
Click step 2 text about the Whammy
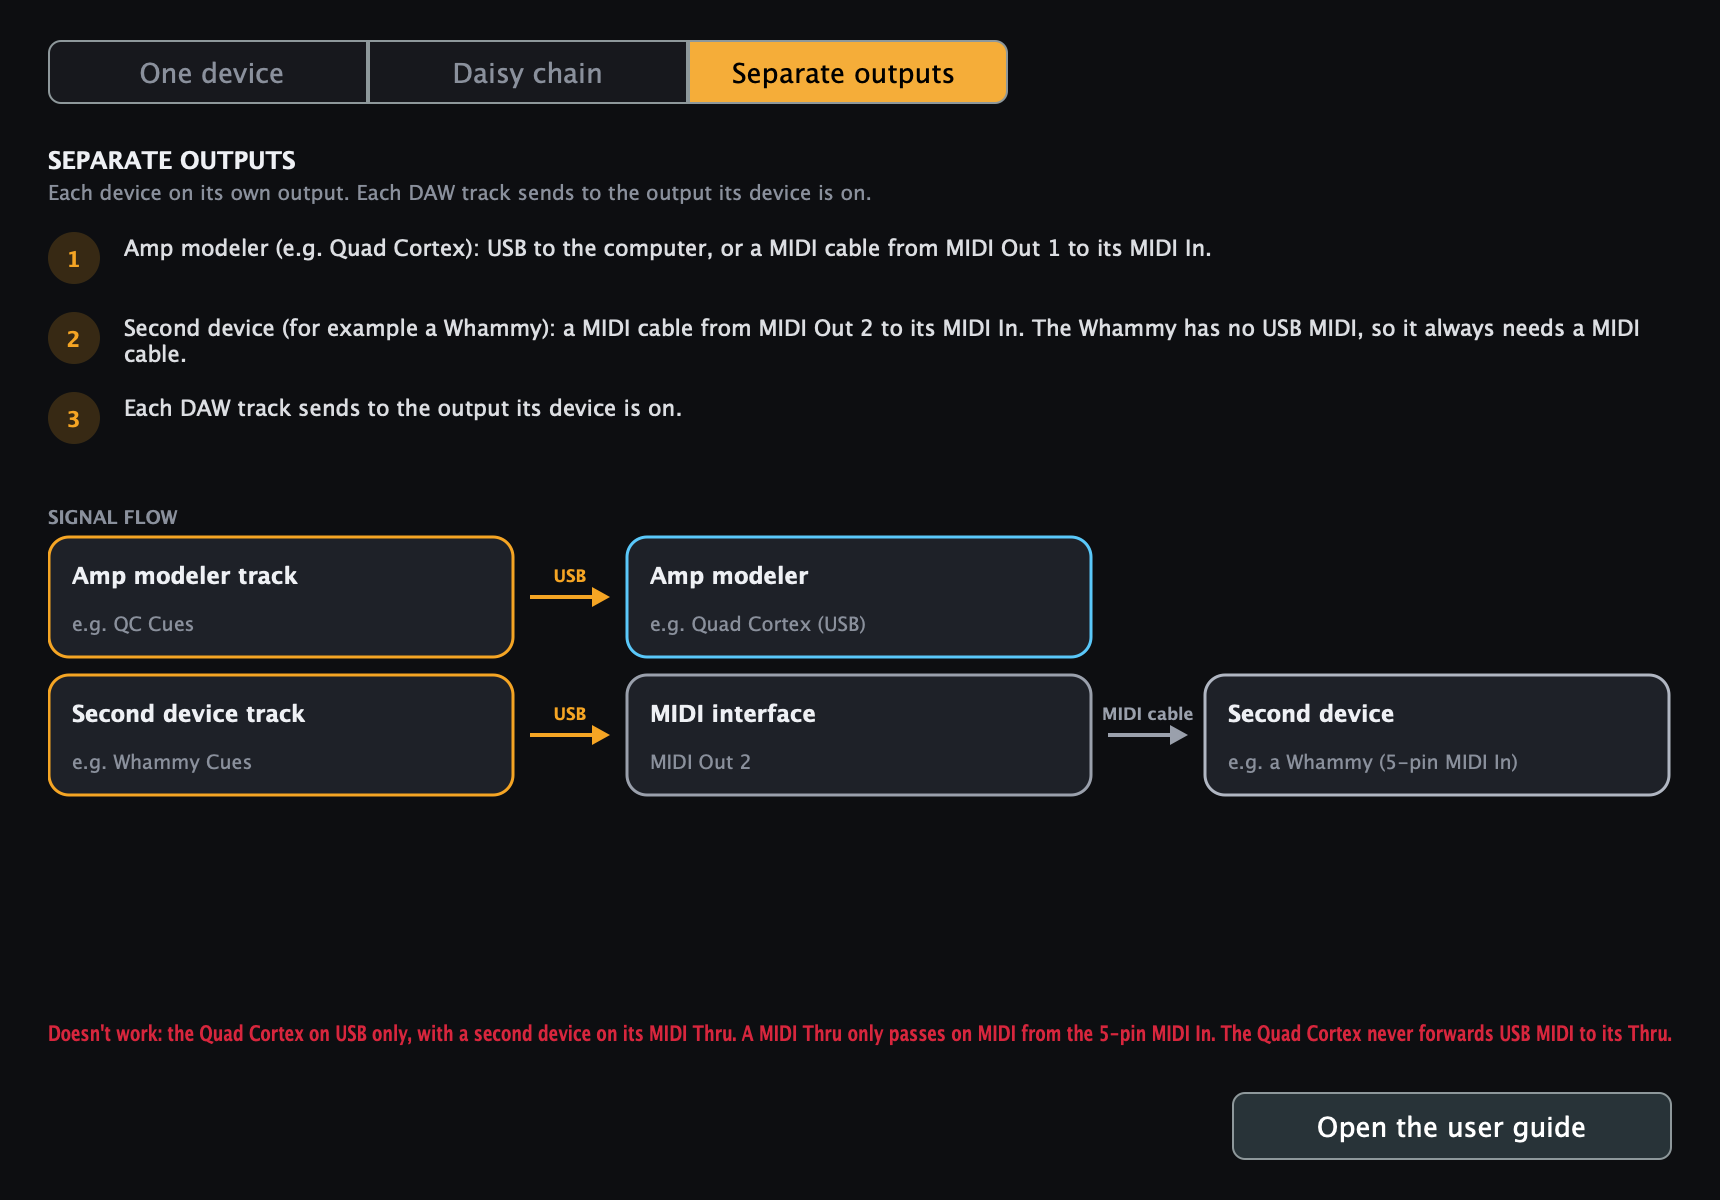pyautogui.click(x=881, y=340)
